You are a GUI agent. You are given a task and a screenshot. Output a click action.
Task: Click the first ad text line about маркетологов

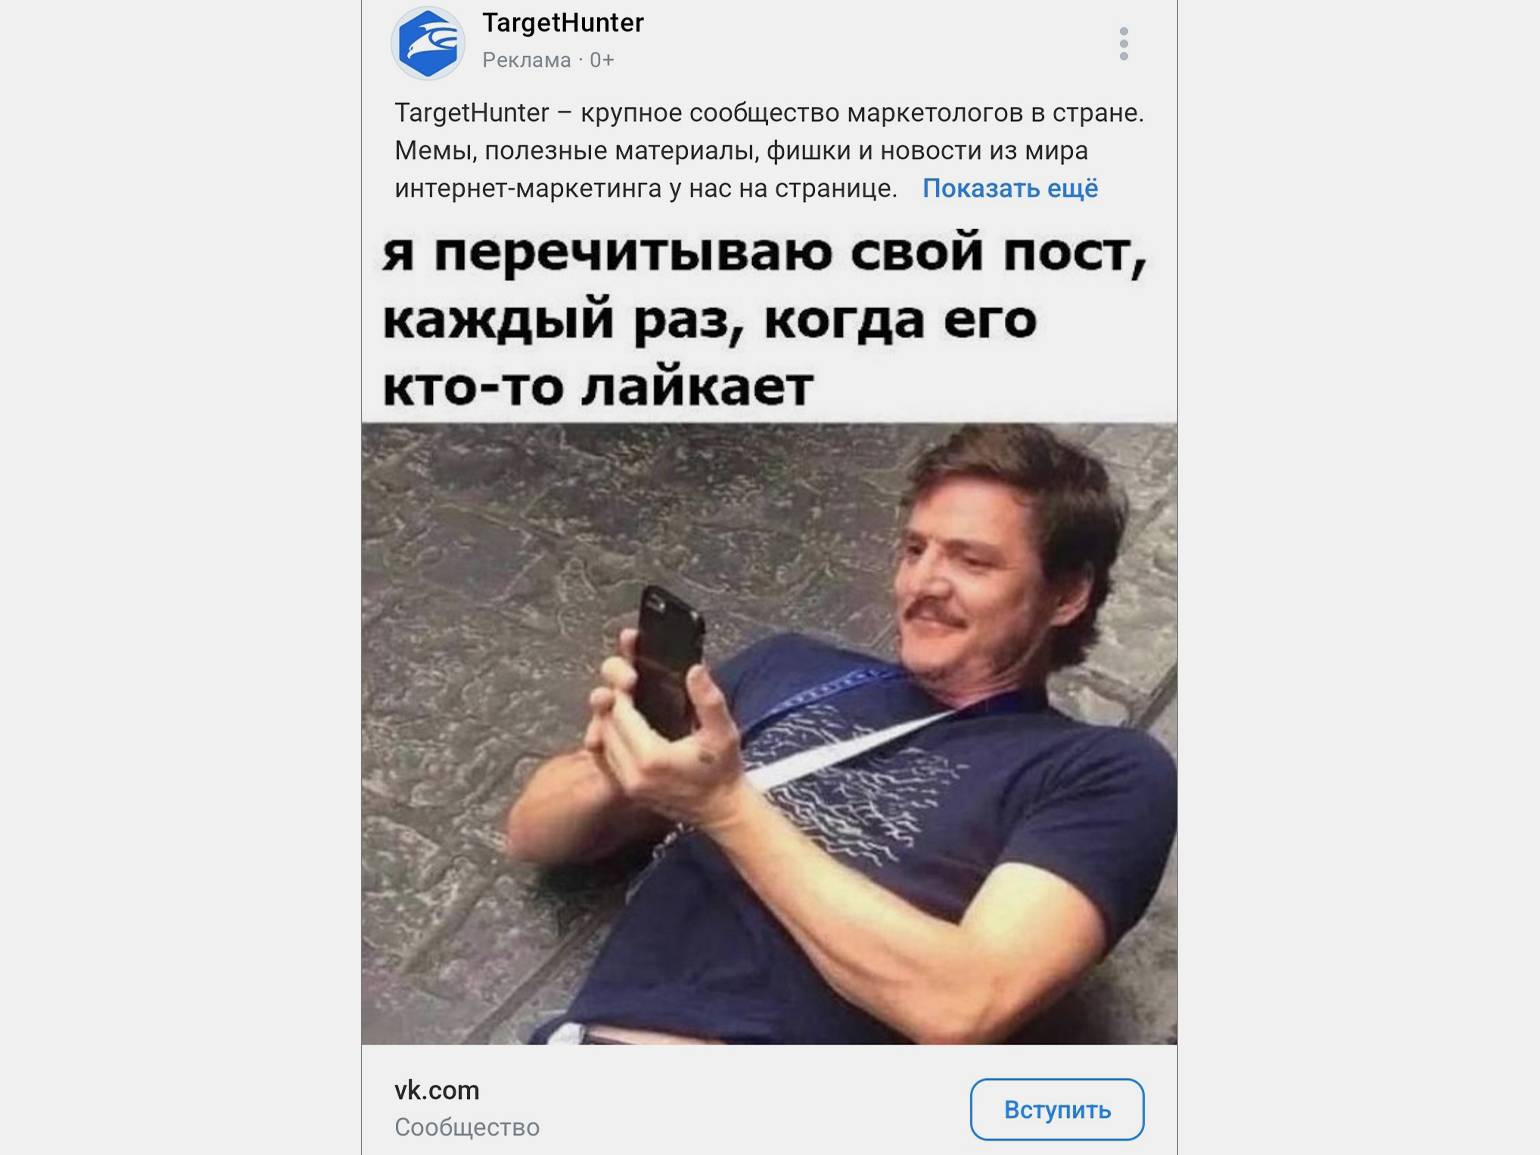[769, 113]
